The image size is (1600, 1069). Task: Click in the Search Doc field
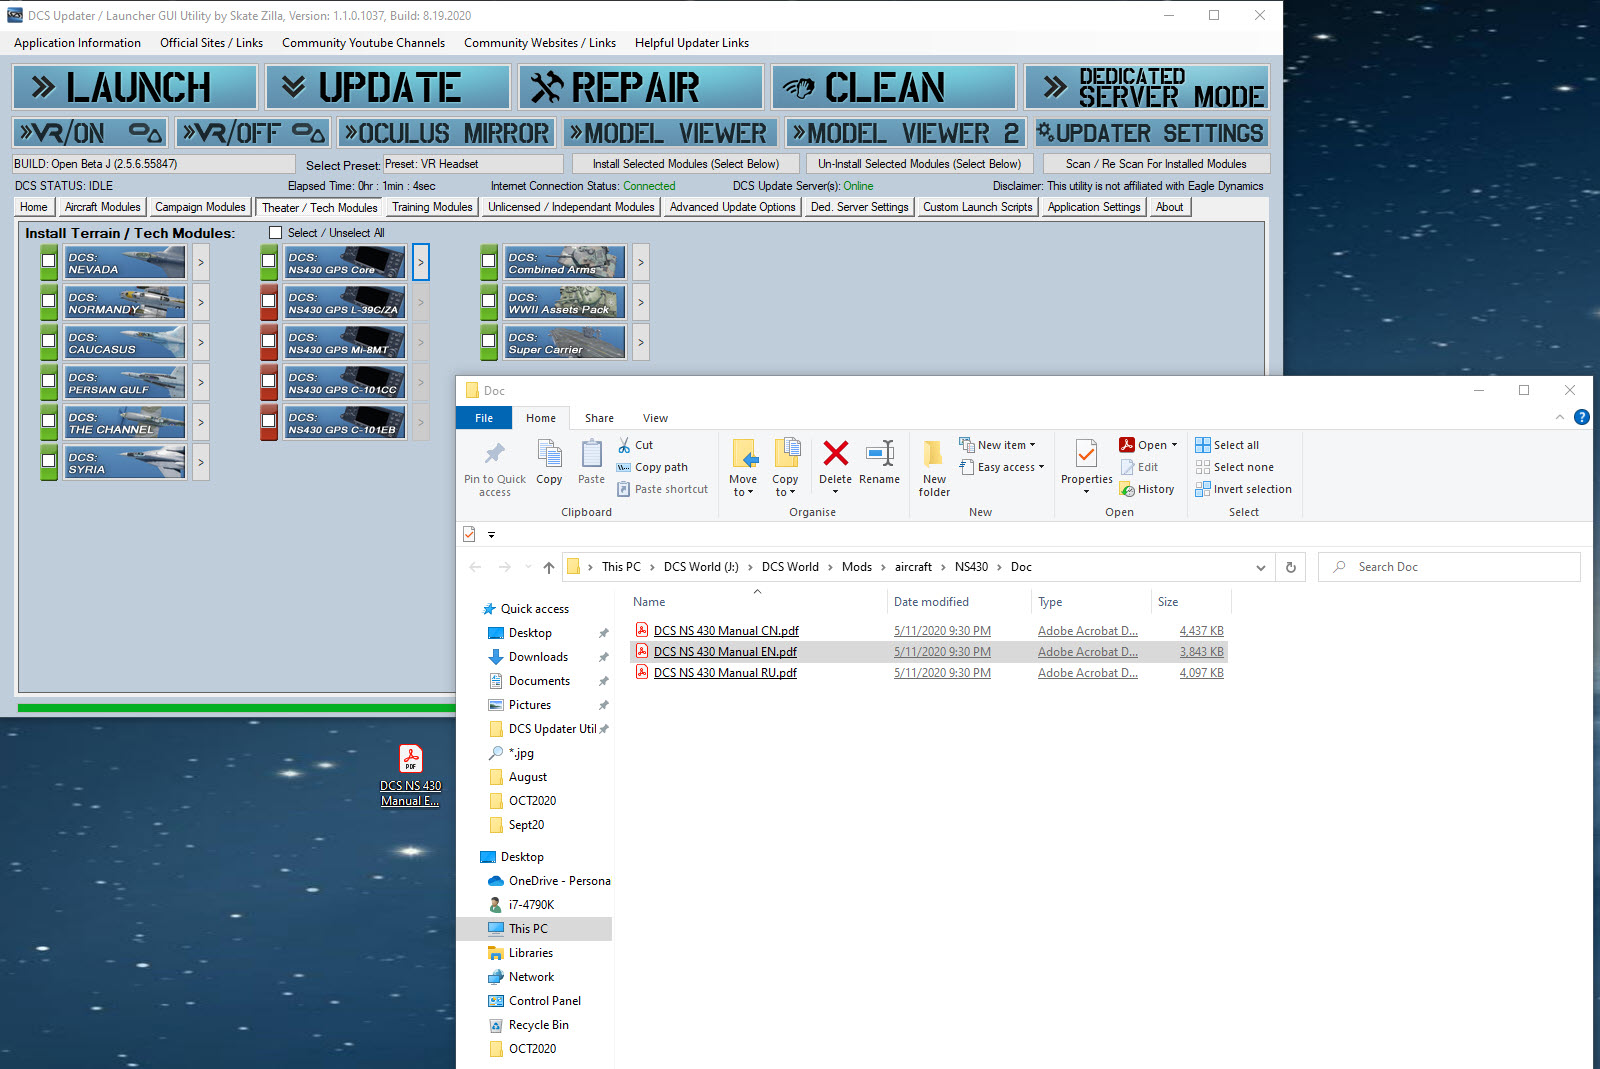[x=1450, y=567]
